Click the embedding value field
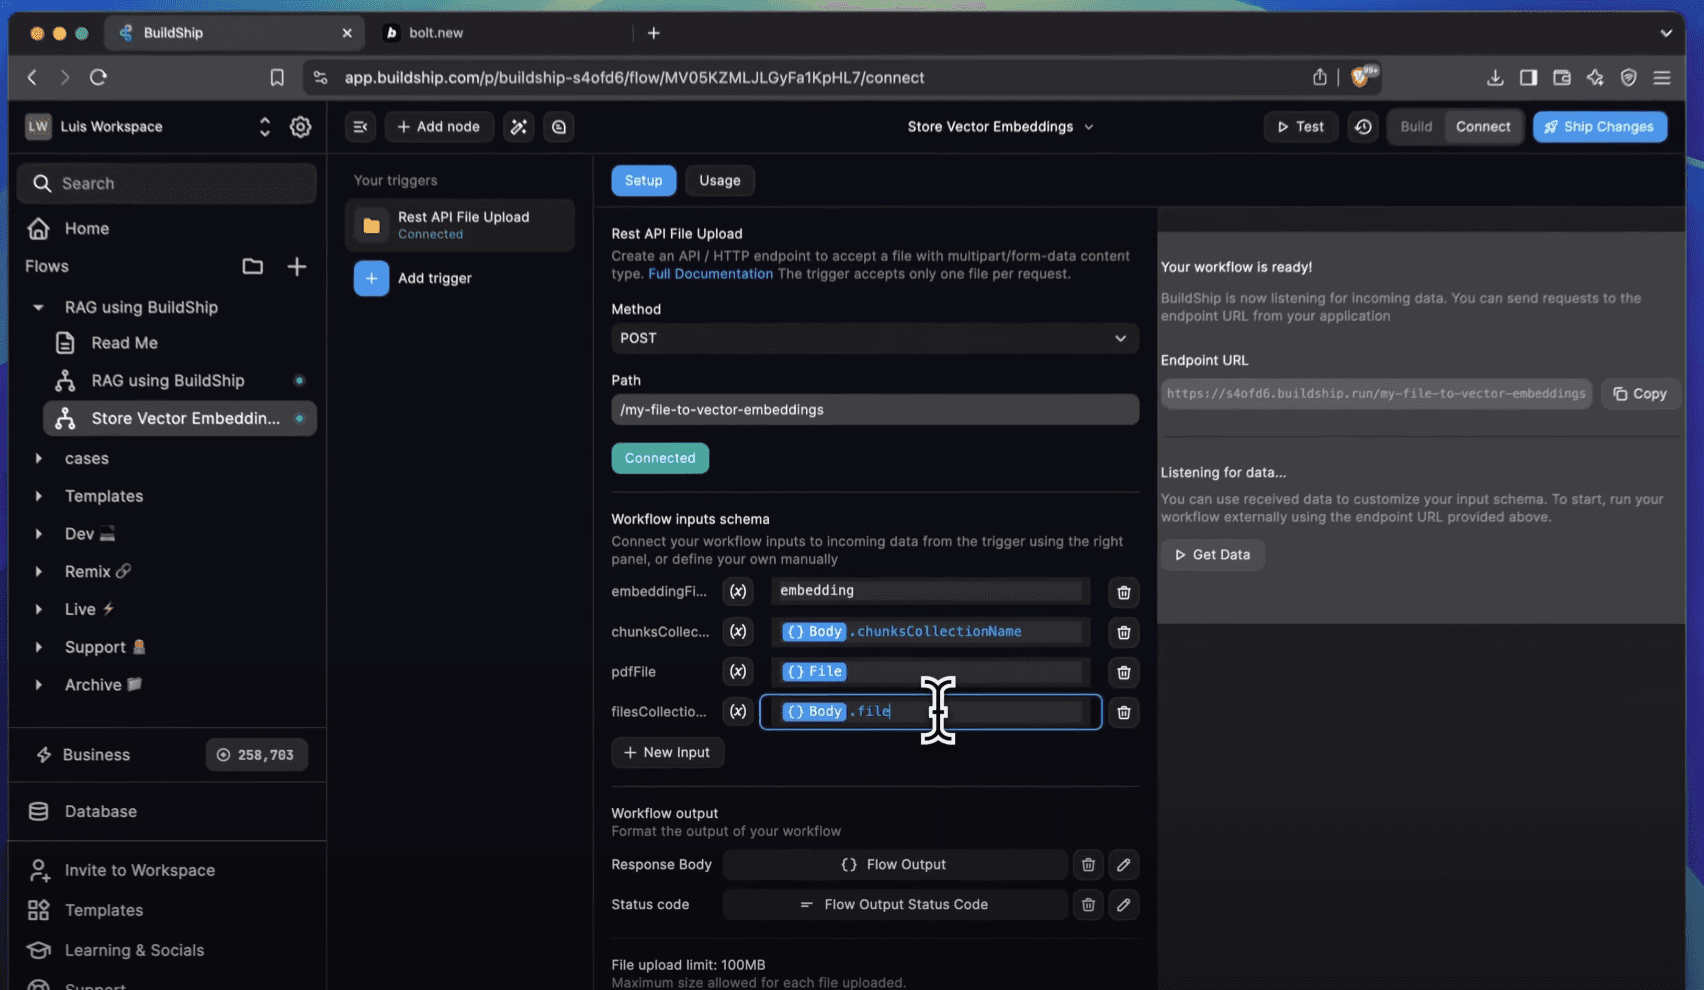Viewport: 1704px width, 990px height. point(930,591)
